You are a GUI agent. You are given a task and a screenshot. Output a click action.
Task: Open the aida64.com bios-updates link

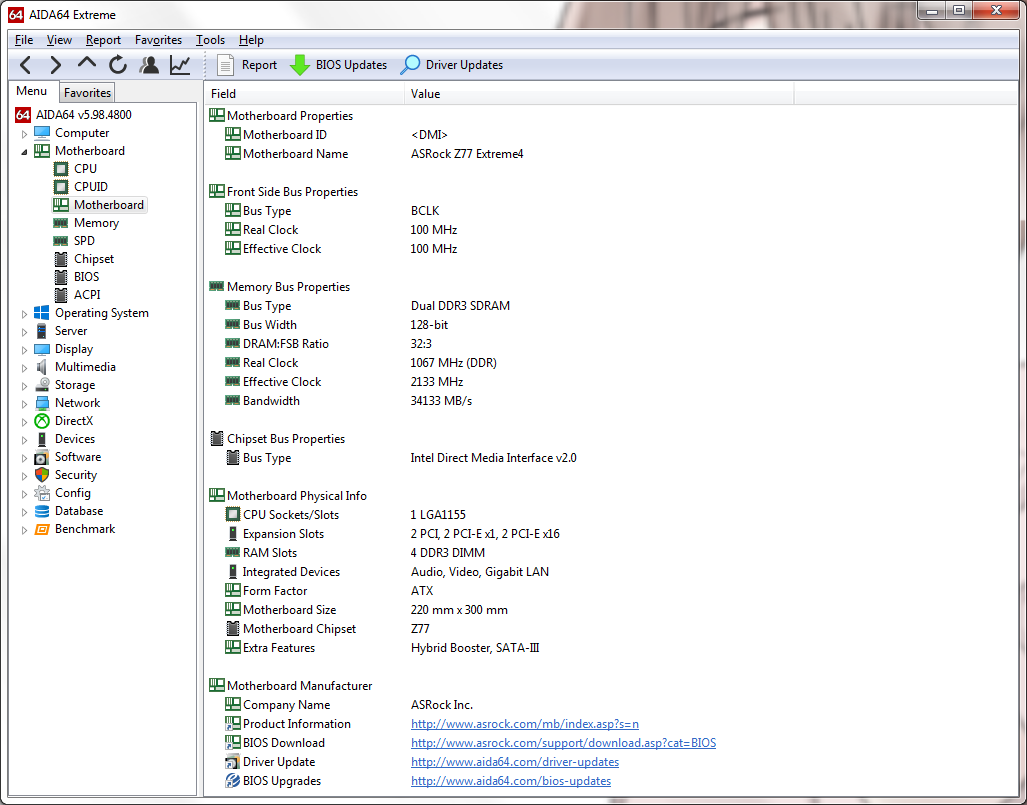point(511,781)
